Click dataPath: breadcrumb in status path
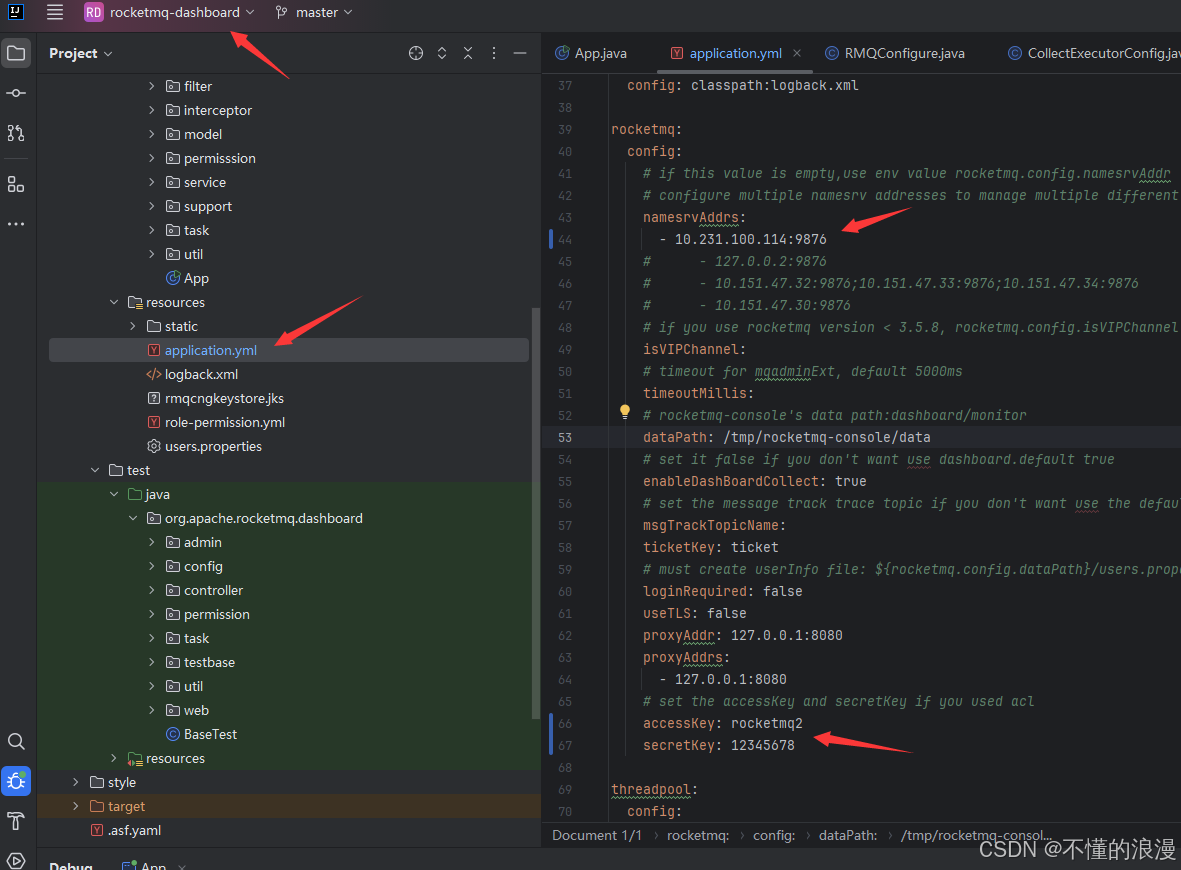This screenshot has width=1181, height=870. [847, 835]
